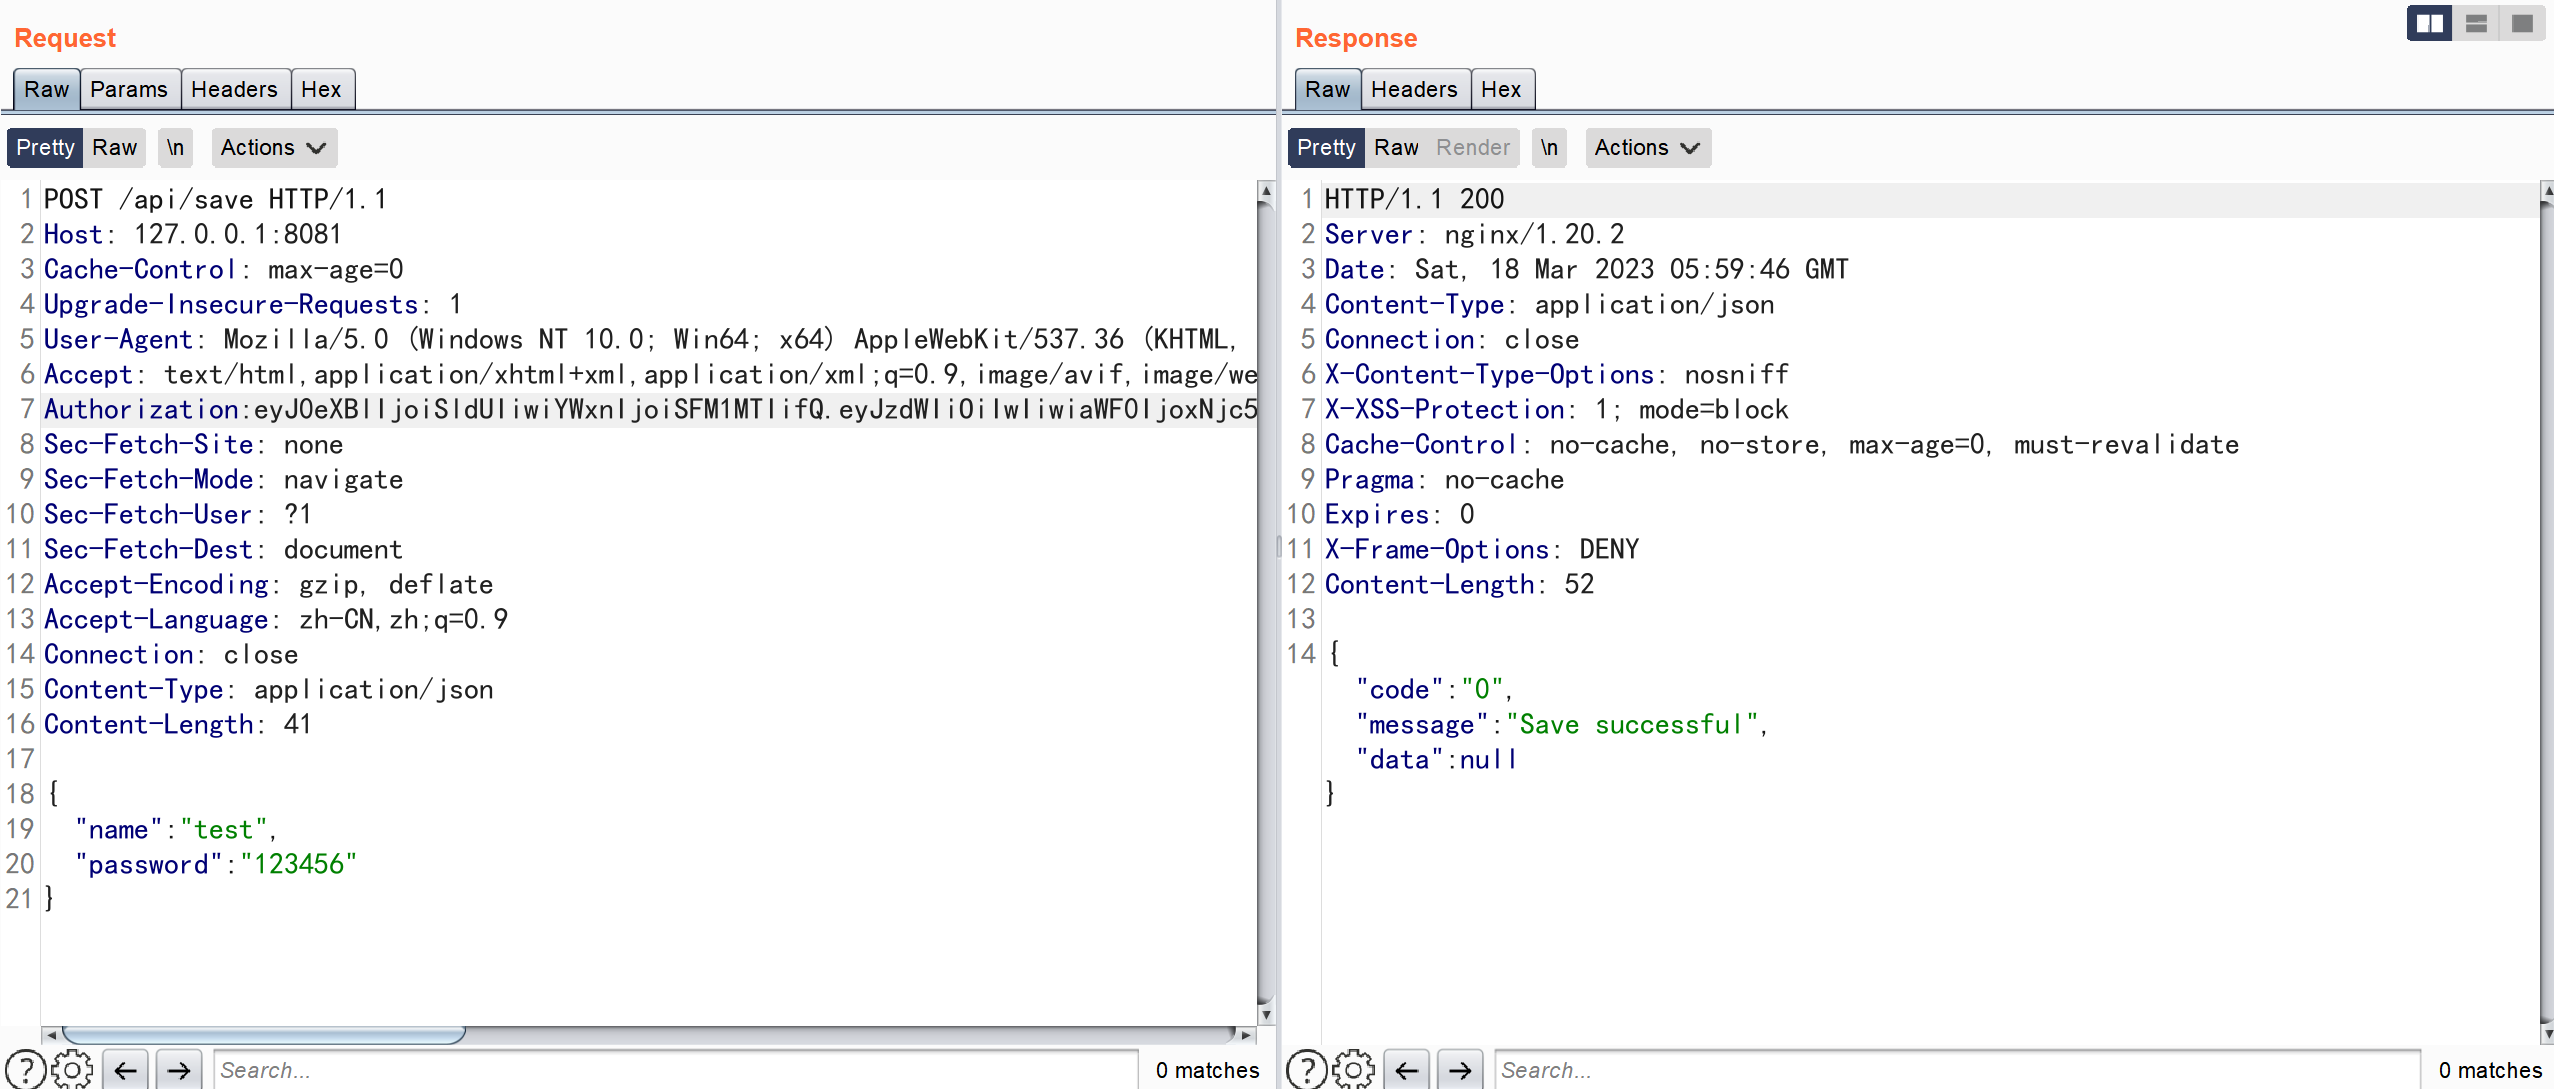Click the Raw tab in Request panel

44,88
